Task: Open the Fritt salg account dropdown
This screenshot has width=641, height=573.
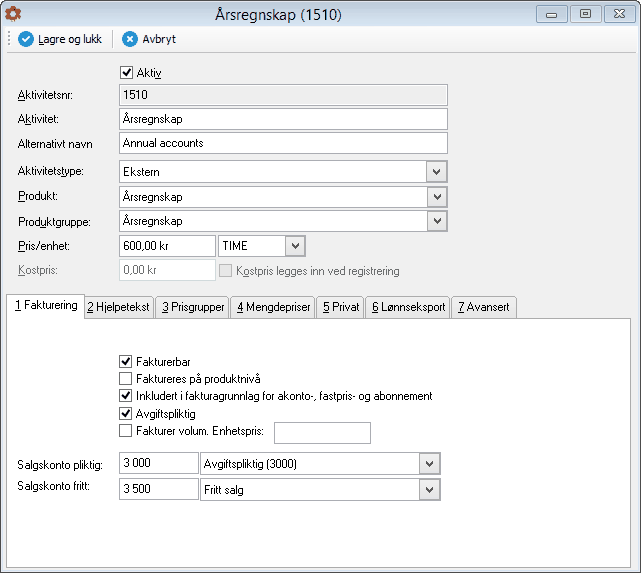Action: pos(429,490)
